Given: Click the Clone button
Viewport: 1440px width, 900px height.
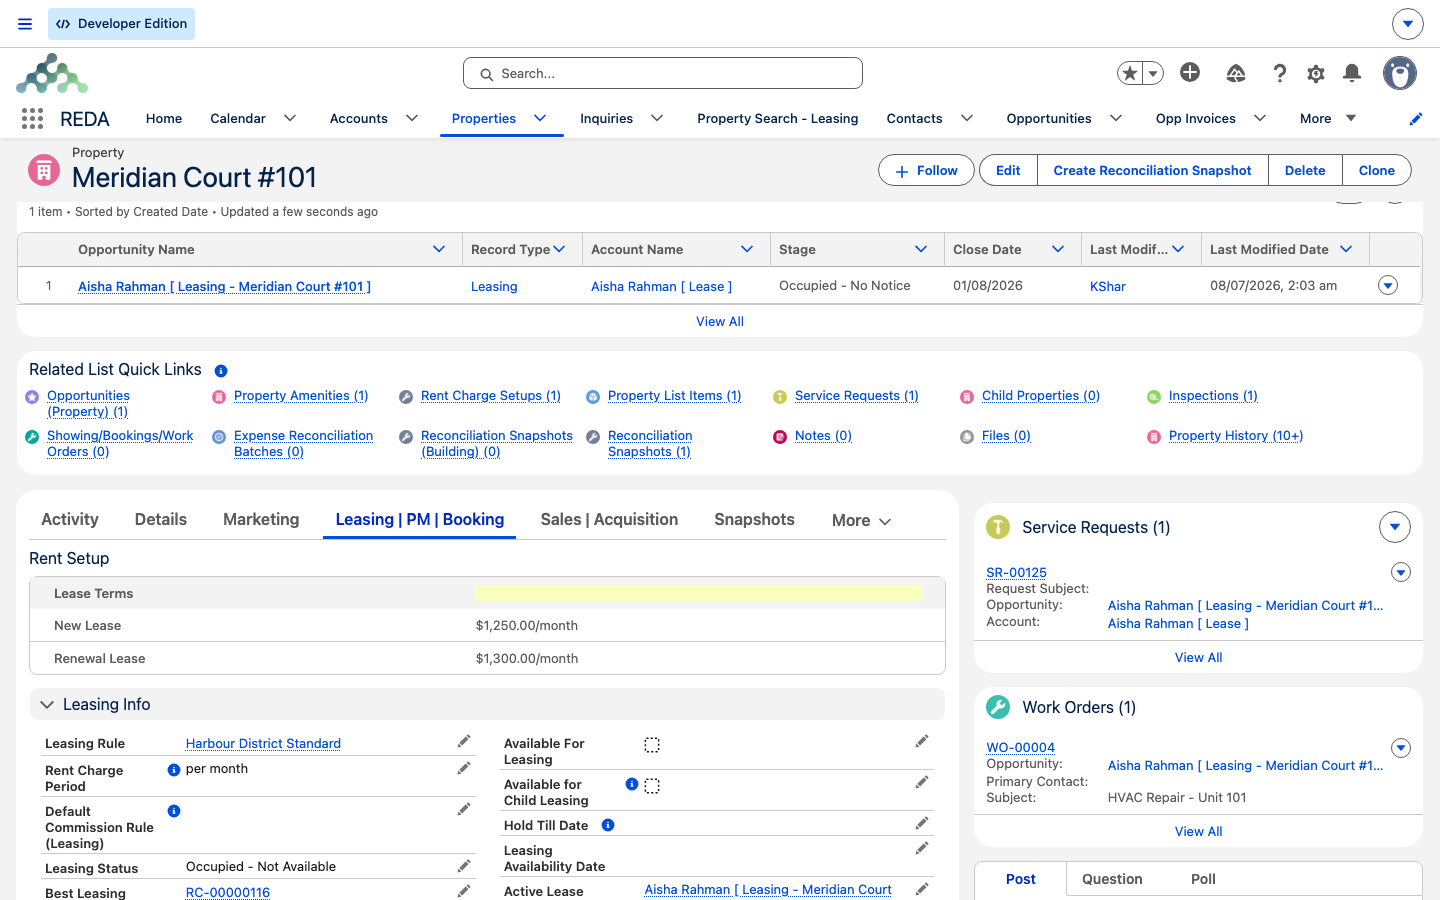Looking at the screenshot, I should coord(1376,170).
